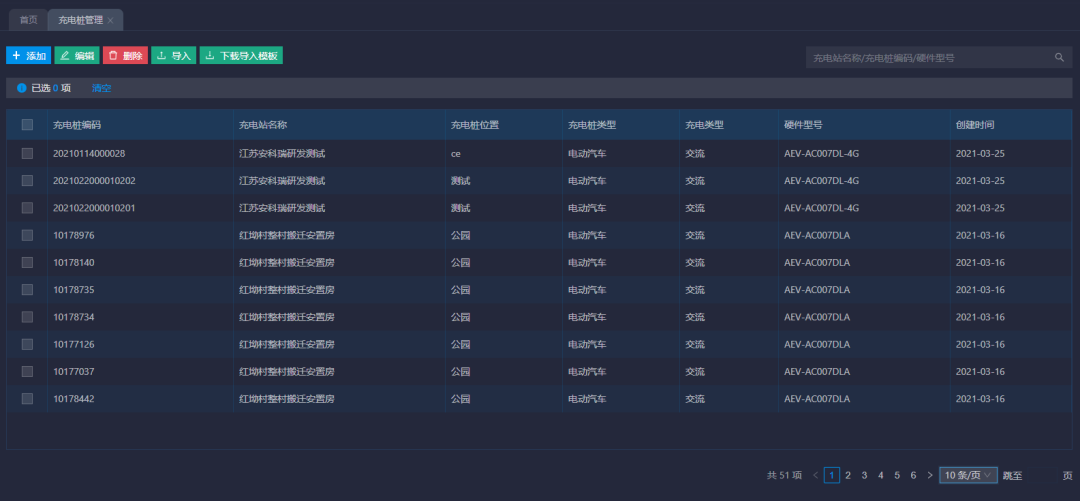
Task: Toggle the select-all header checkbox
Action: 28,125
